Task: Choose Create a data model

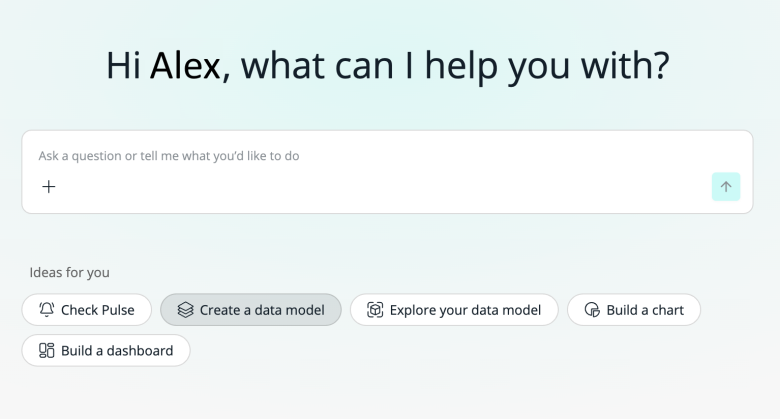Action: (251, 310)
